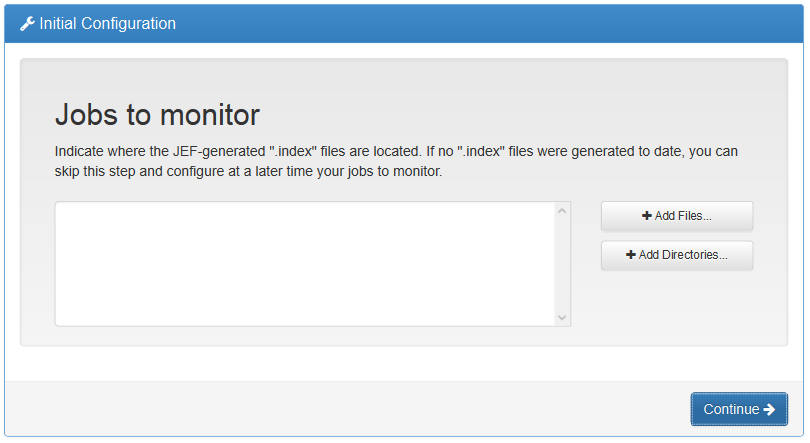Click the blue header bar's empty area
This screenshot has width=810, height=443.
click(x=500, y=23)
